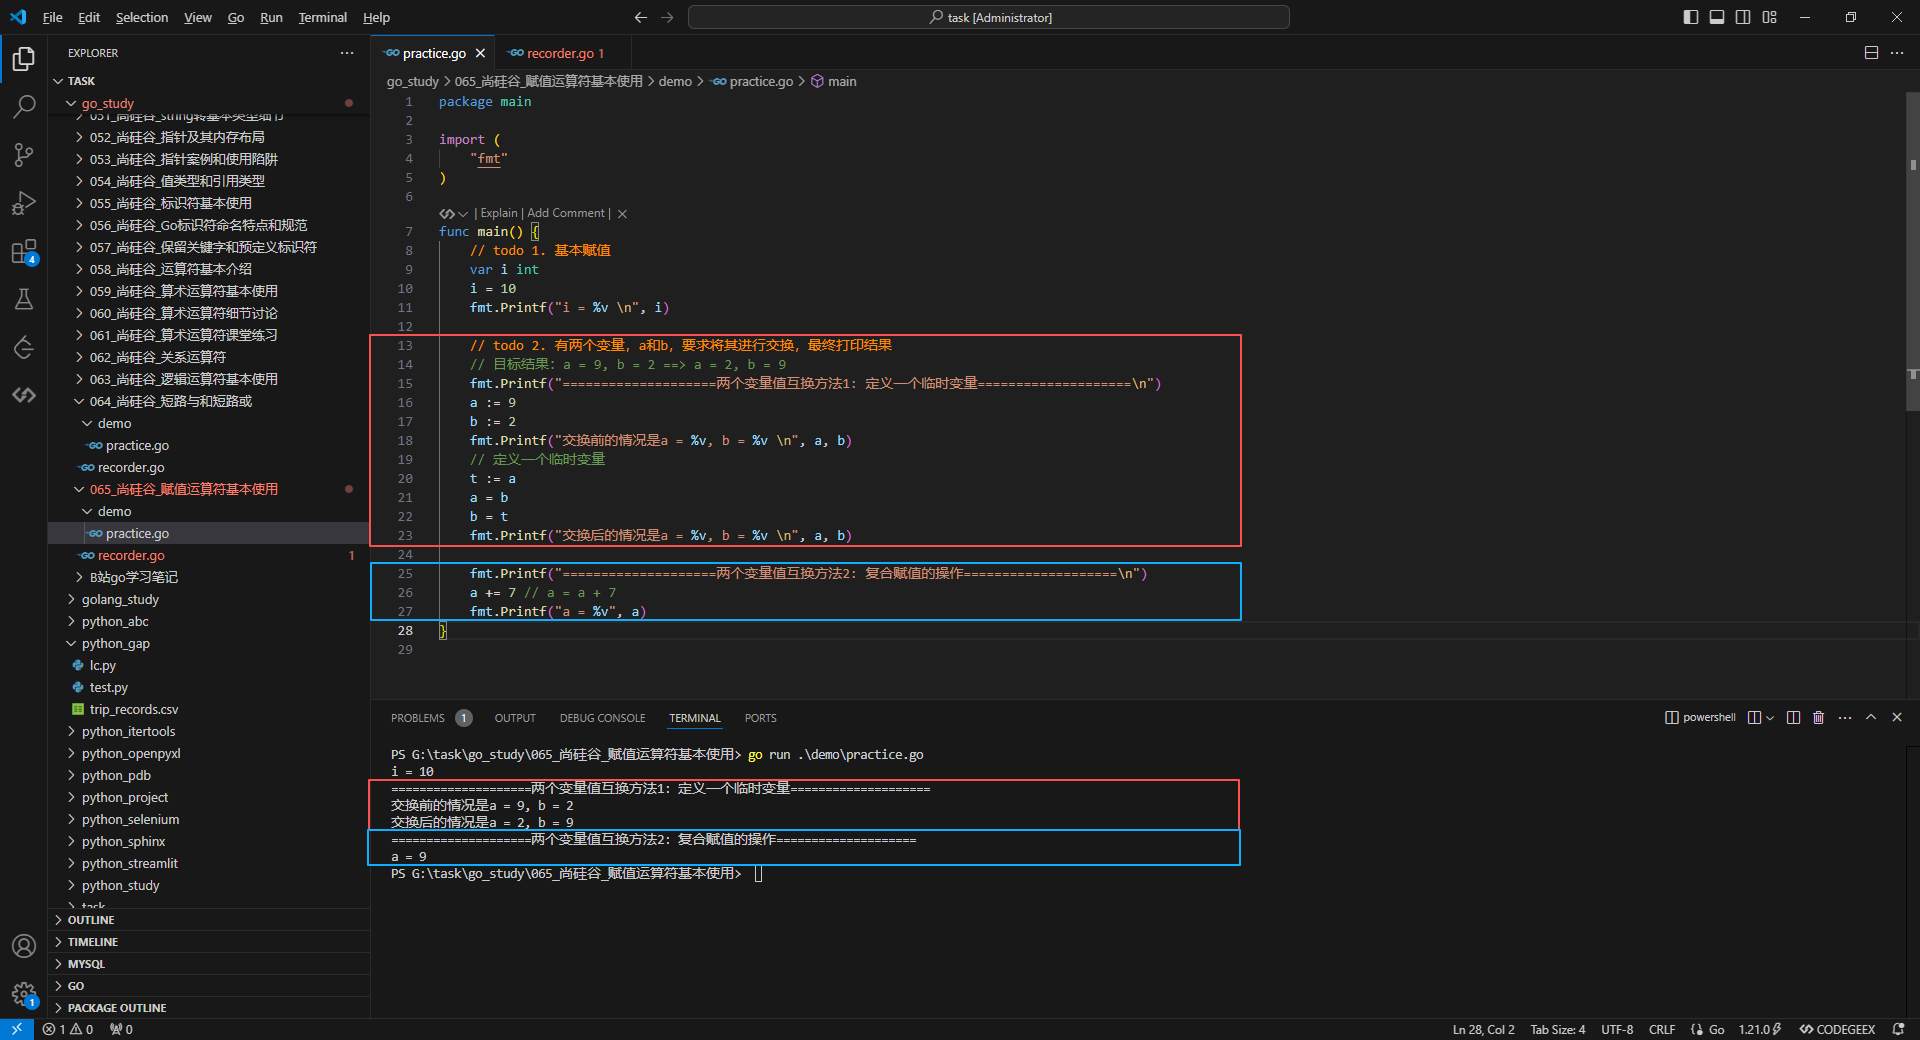The image size is (1920, 1040).
Task: Dismiss the CodeGeeX code lens
Action: [x=622, y=213]
